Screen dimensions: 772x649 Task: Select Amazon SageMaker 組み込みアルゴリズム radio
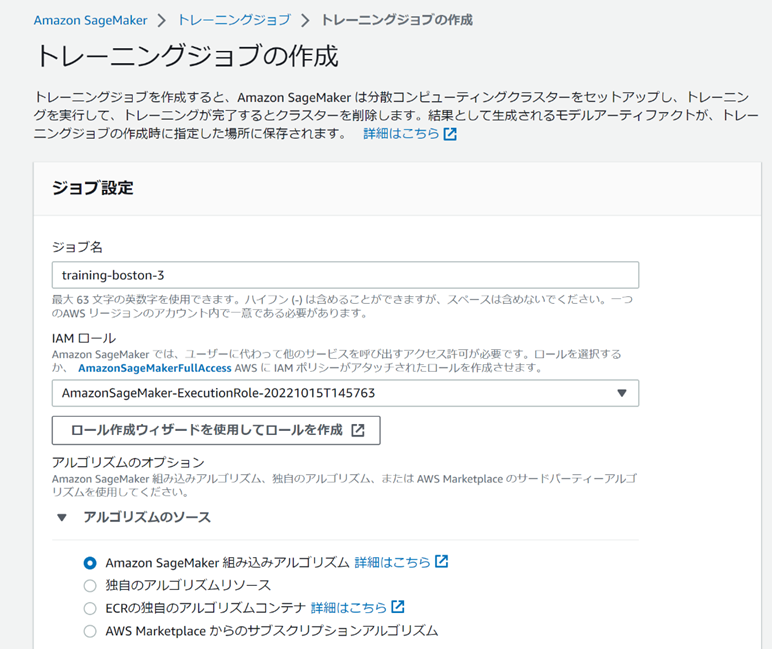tap(90, 563)
